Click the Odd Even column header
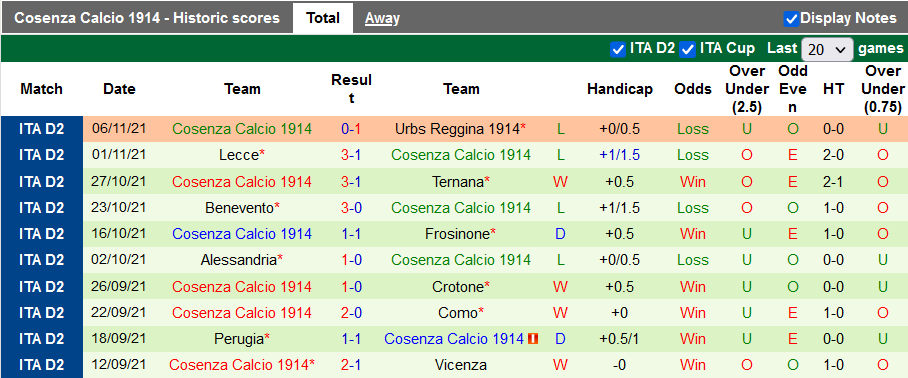This screenshot has height=378, width=908. (793, 89)
